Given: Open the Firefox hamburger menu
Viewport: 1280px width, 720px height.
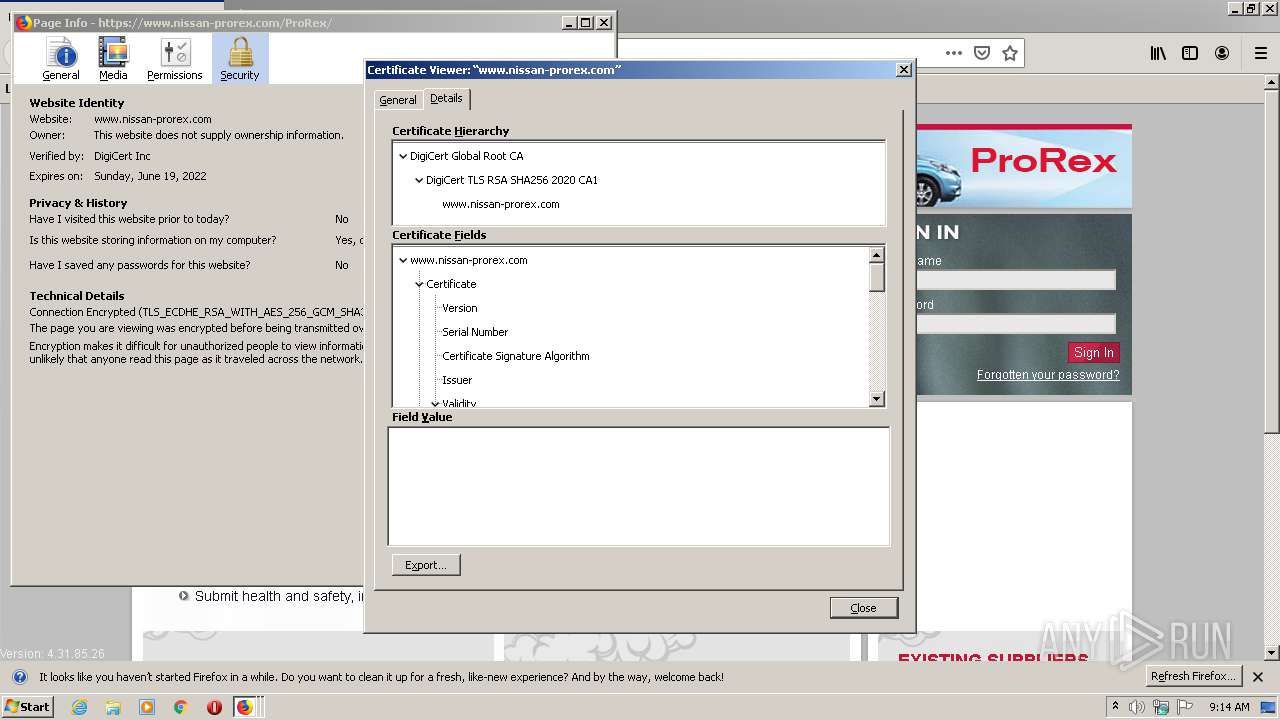Looking at the screenshot, I should click(1261, 53).
